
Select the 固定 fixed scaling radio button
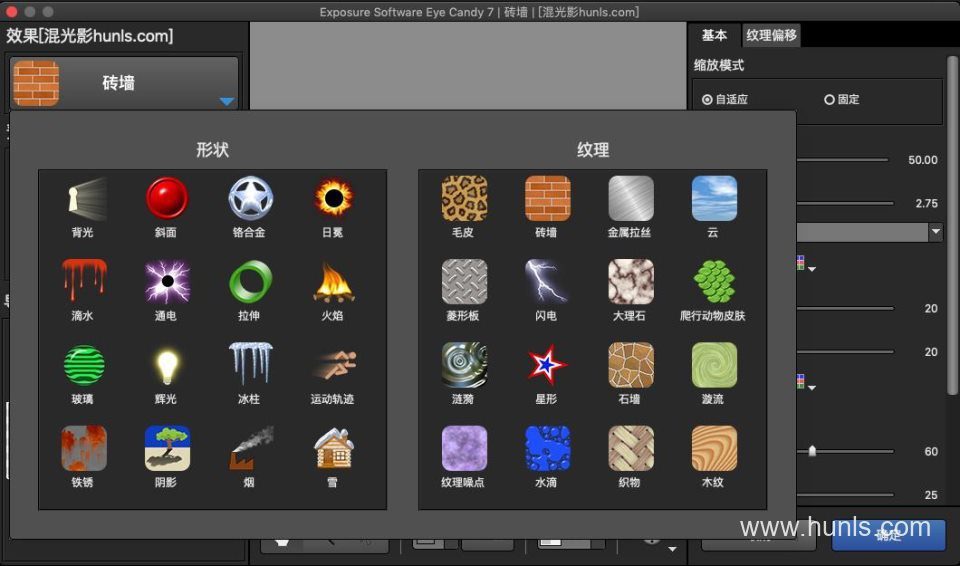coord(830,99)
